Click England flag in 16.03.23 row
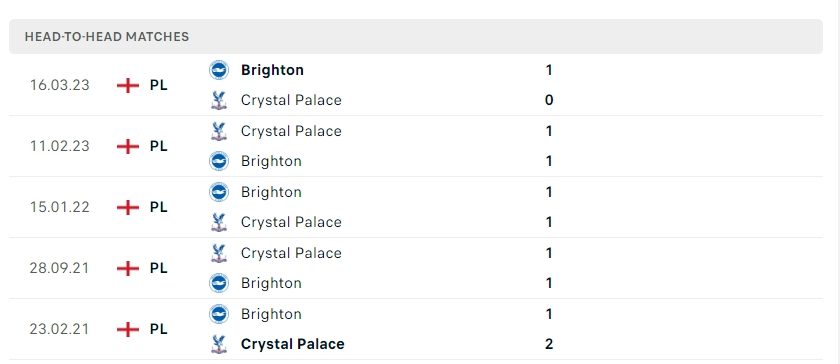Screen dimensions: 840x364 128,86
